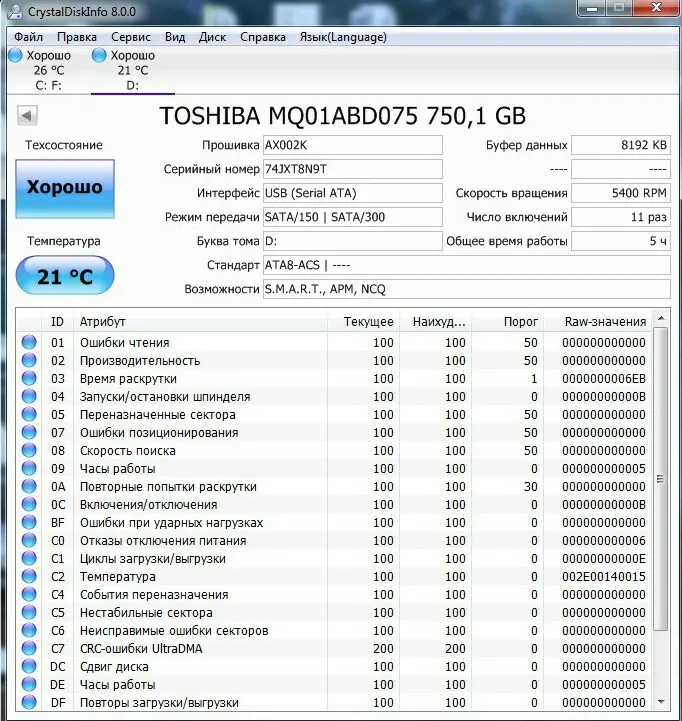Open the Правка menu
Image resolution: width=682 pixels, height=721 pixels.
pyautogui.click(x=77, y=37)
